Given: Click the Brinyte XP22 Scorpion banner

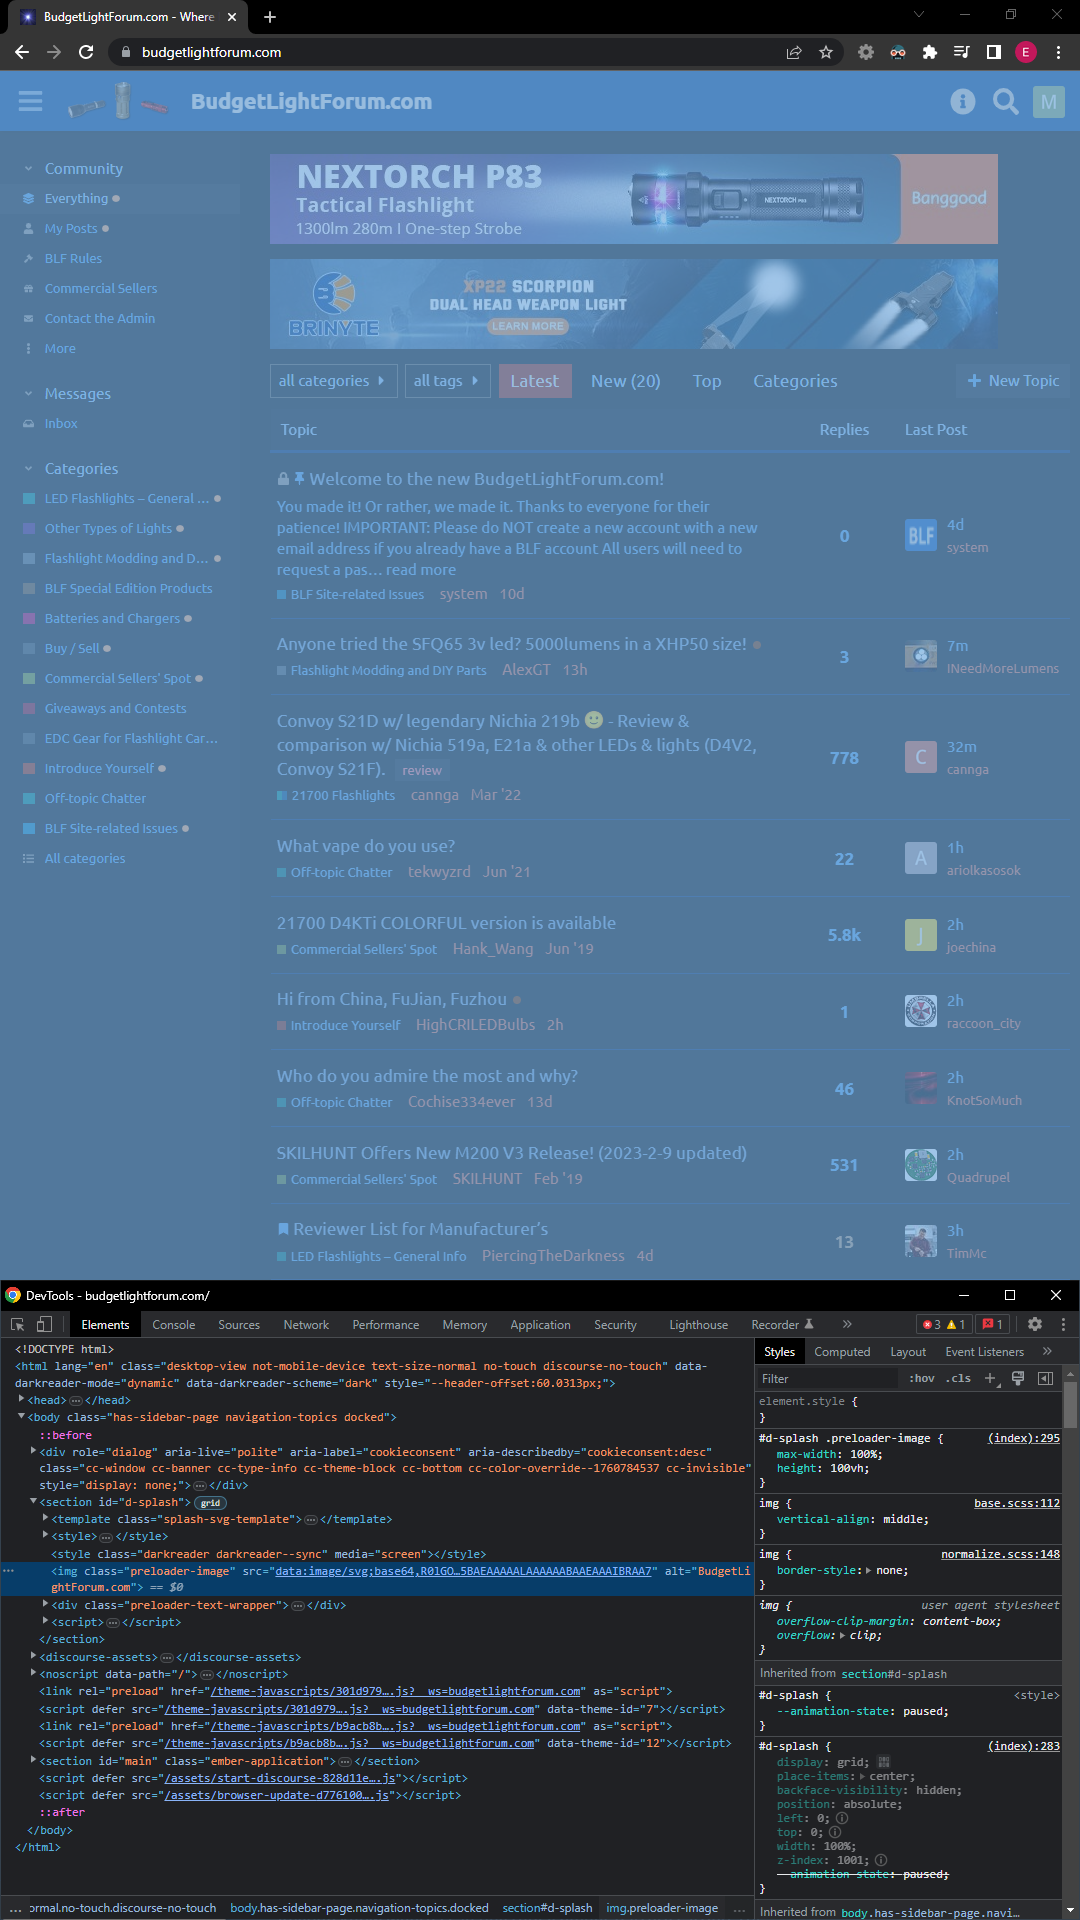Looking at the screenshot, I should pos(634,304).
